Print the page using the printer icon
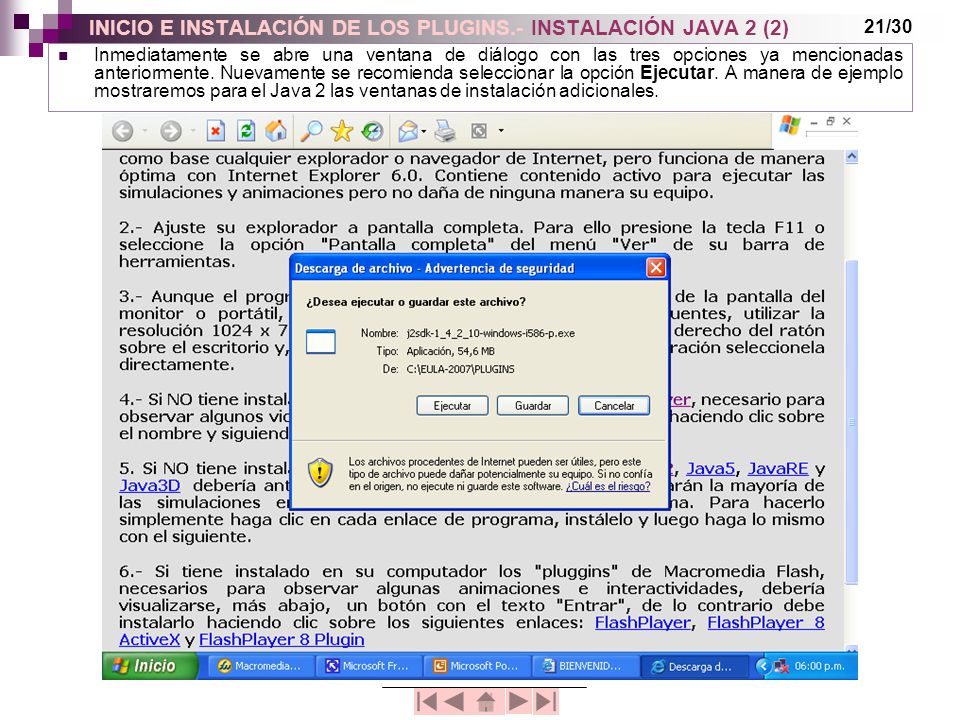960x720 pixels. [x=445, y=130]
